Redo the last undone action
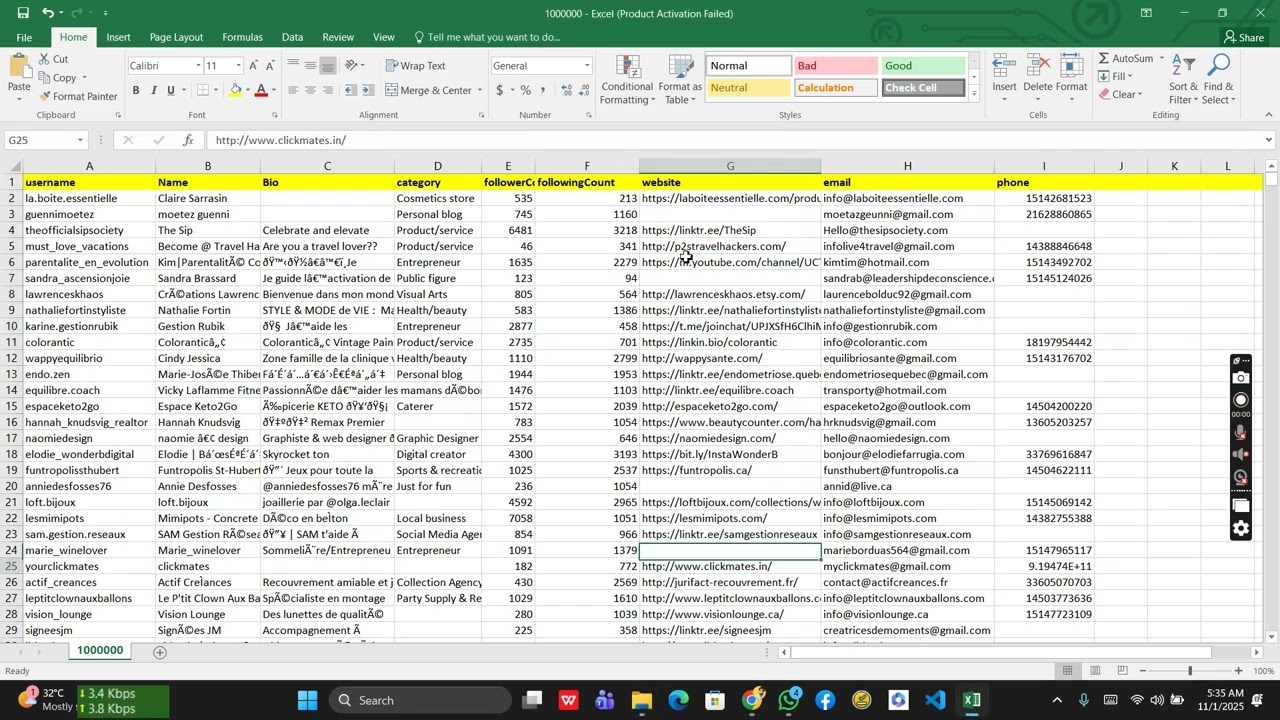Image resolution: width=1280 pixels, height=720 pixels. (x=79, y=13)
